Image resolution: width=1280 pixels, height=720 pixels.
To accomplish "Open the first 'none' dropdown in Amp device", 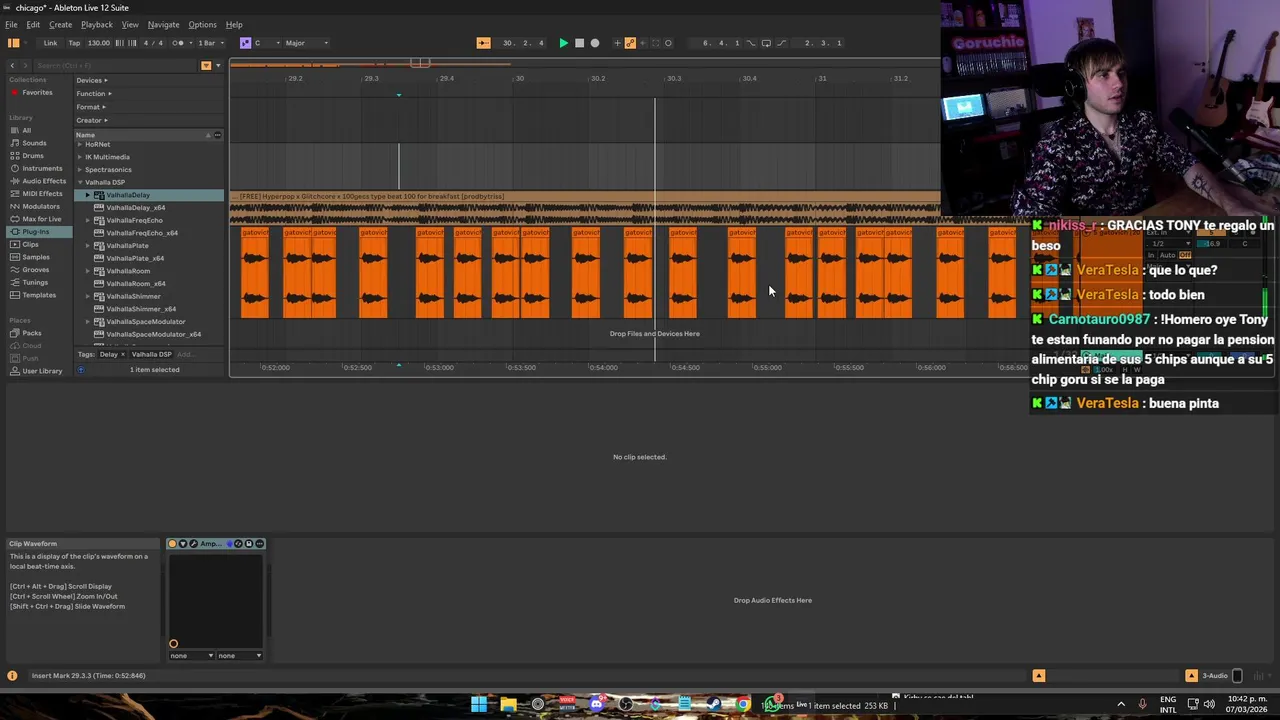I will tap(191, 656).
